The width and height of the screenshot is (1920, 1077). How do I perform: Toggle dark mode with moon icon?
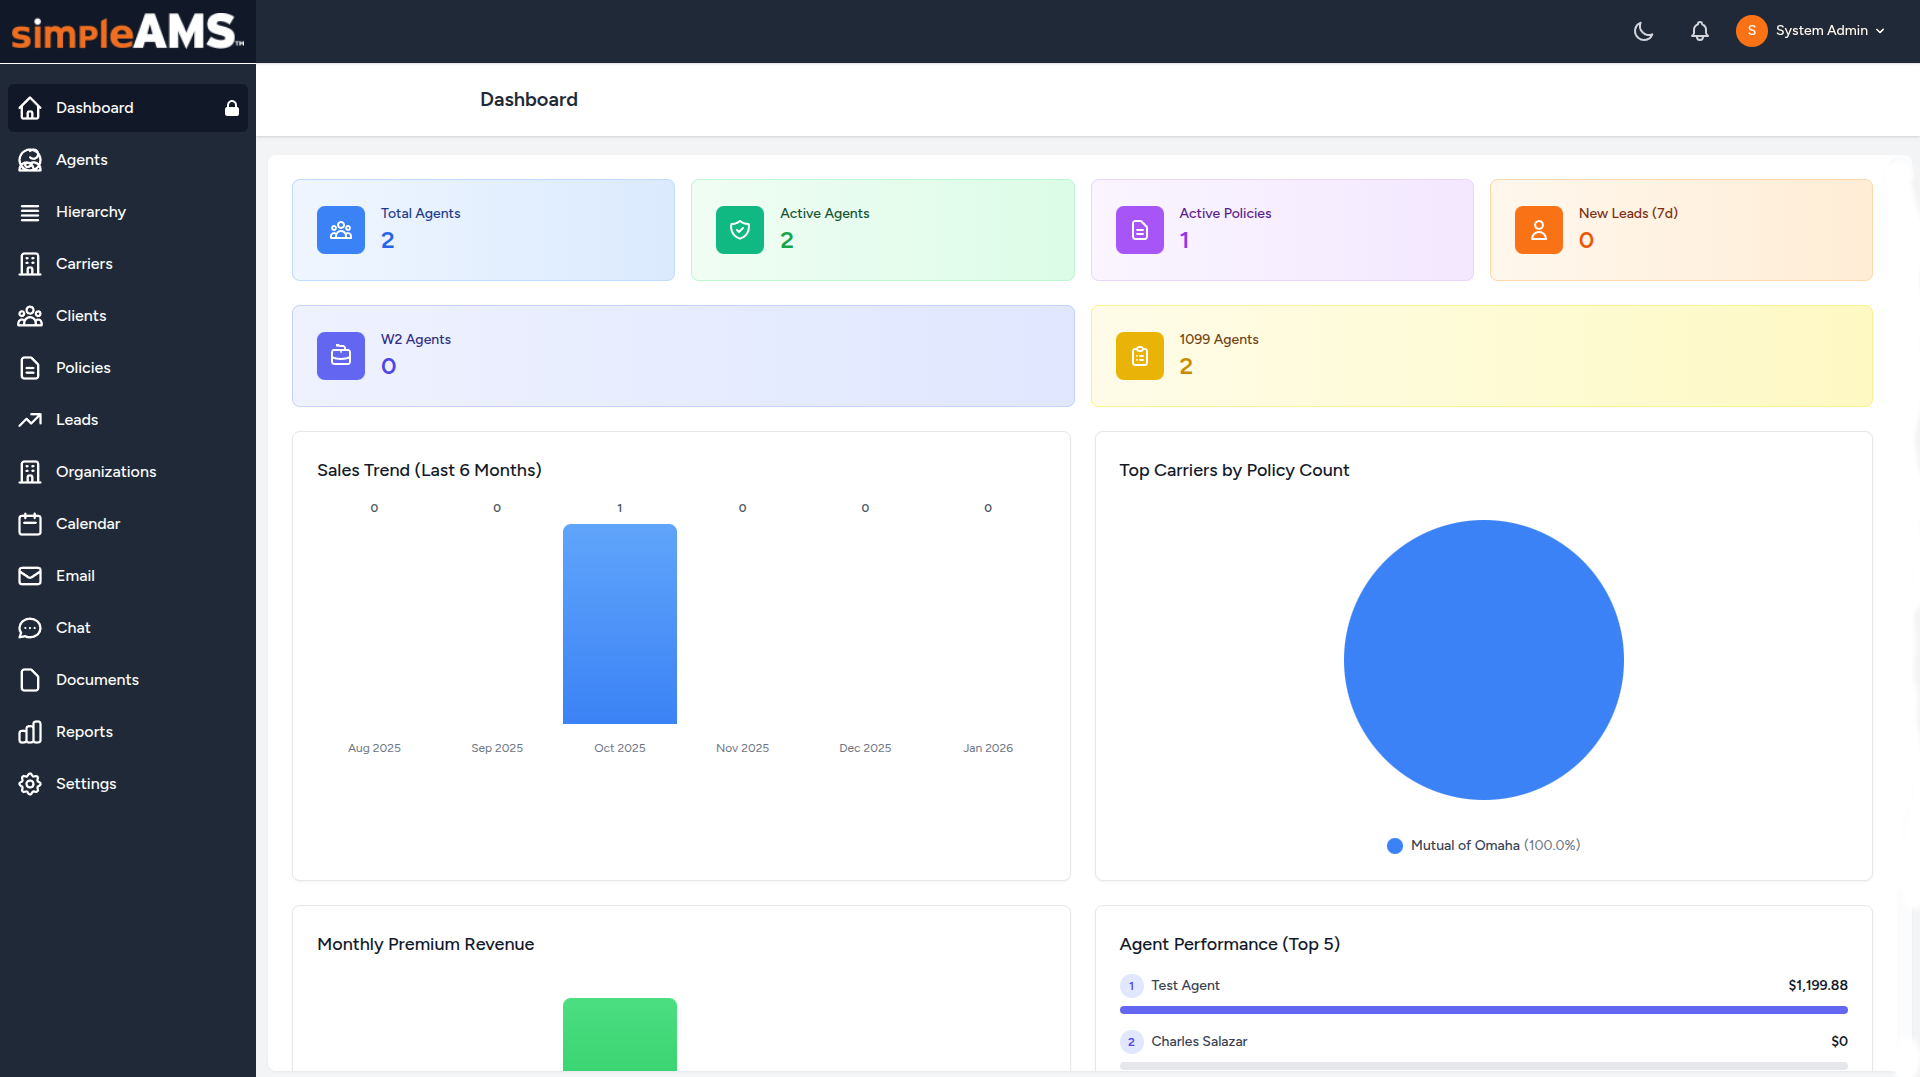[1643, 31]
